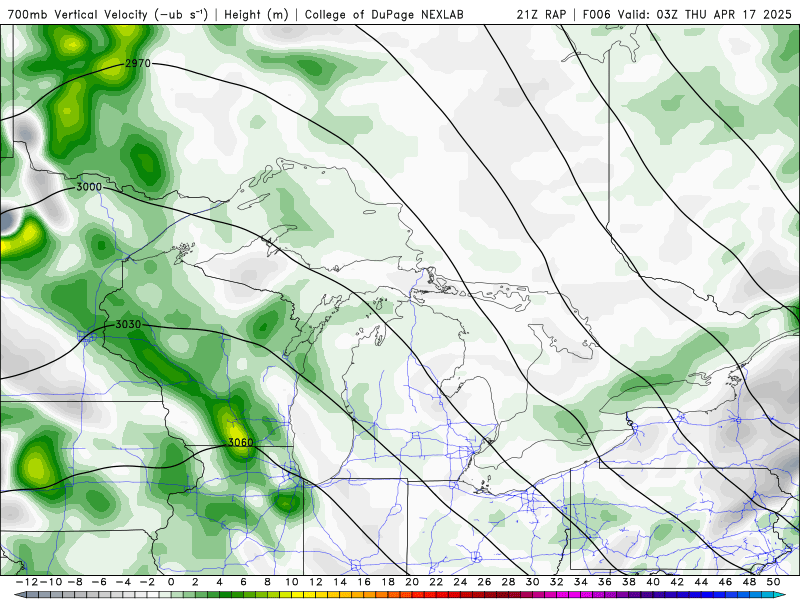The height and width of the screenshot is (600, 800).
Task: Click the 42 value on the color scale
Action: pyautogui.click(x=677, y=582)
